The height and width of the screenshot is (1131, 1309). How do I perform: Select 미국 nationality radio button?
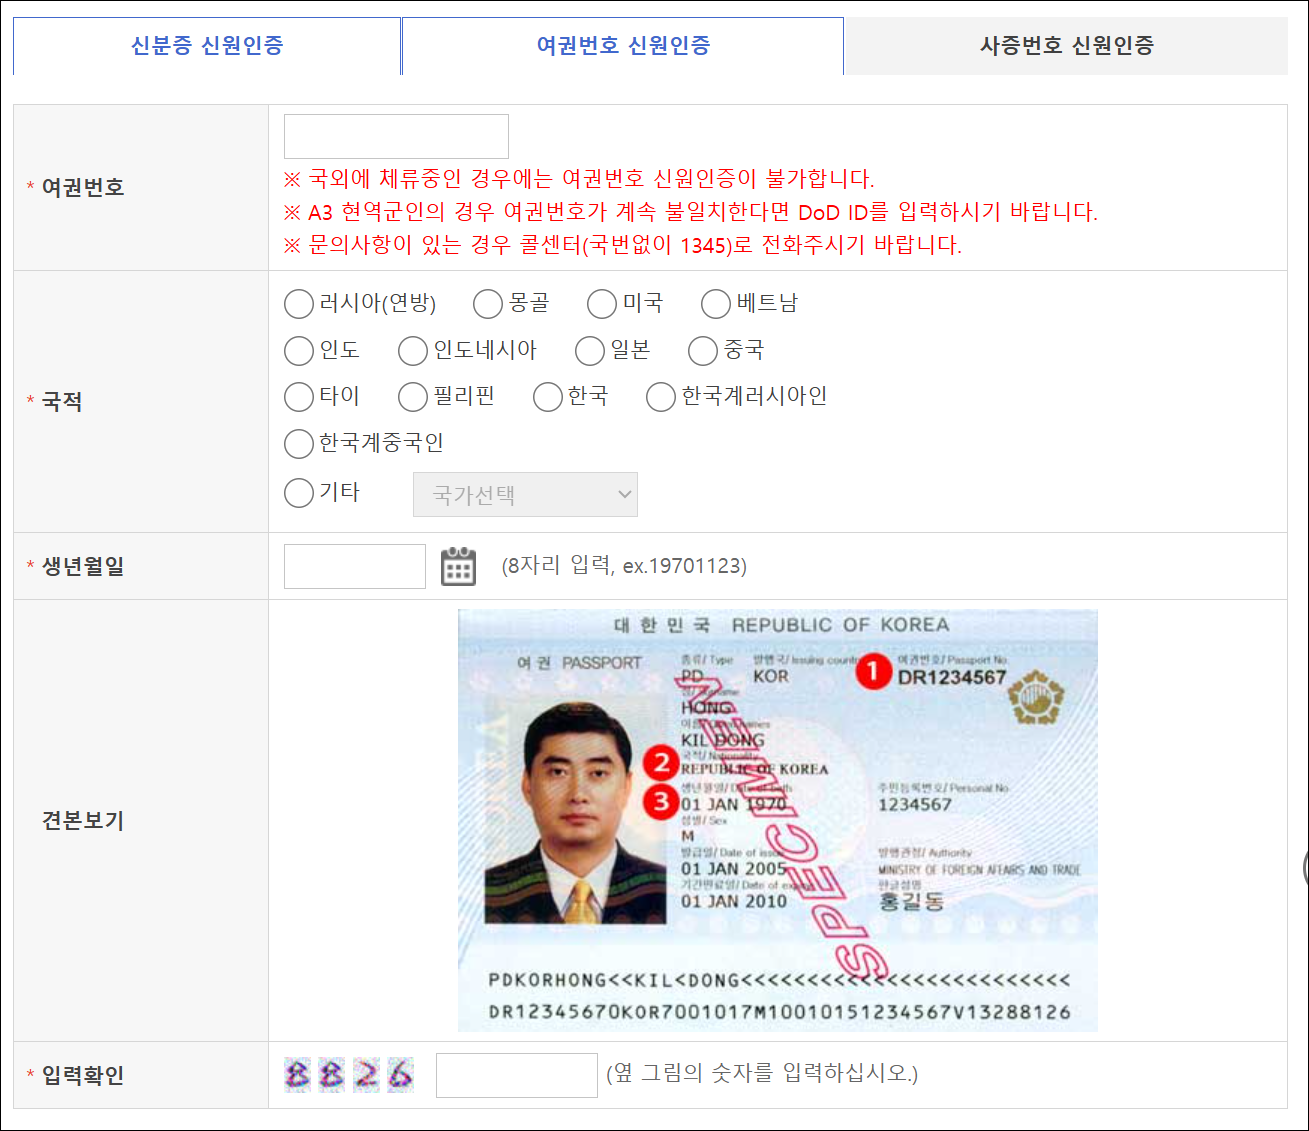pyautogui.click(x=602, y=304)
